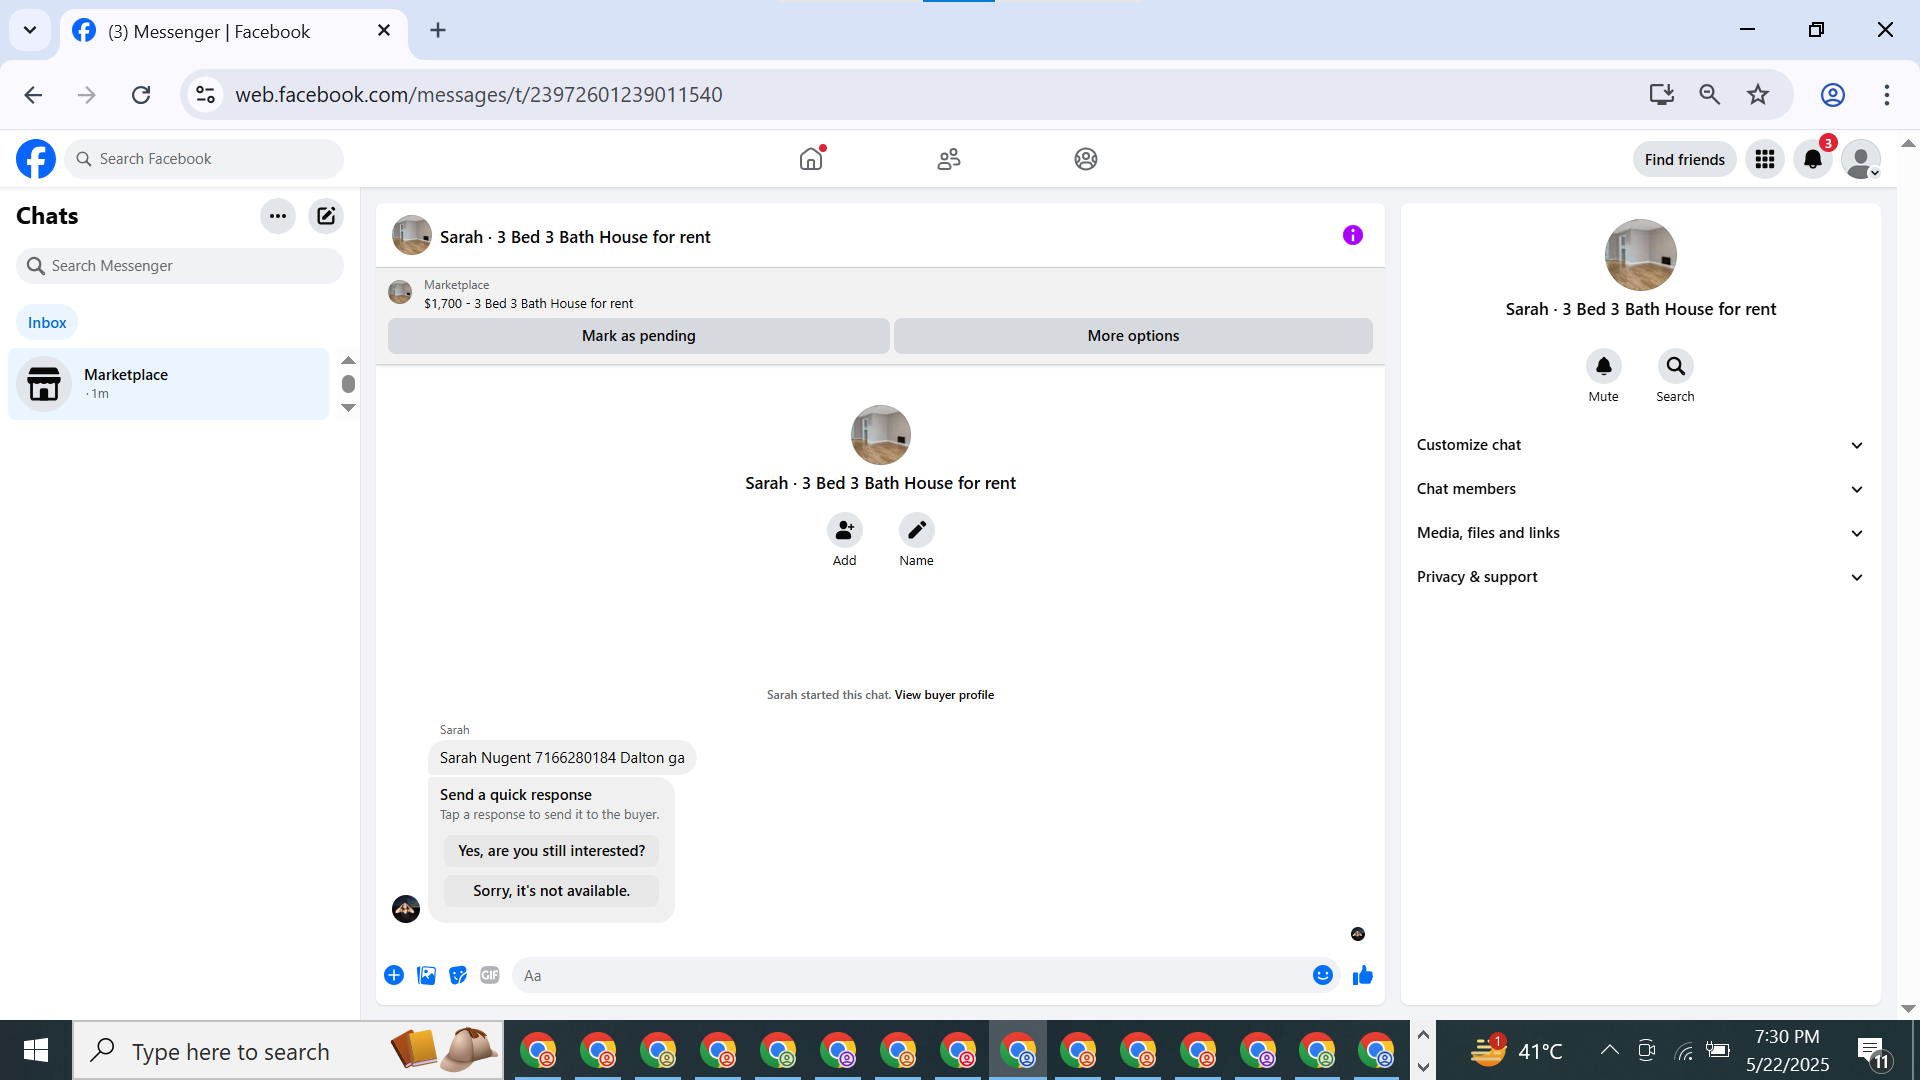Show hidden system tray icons chevron

(x=1610, y=1050)
